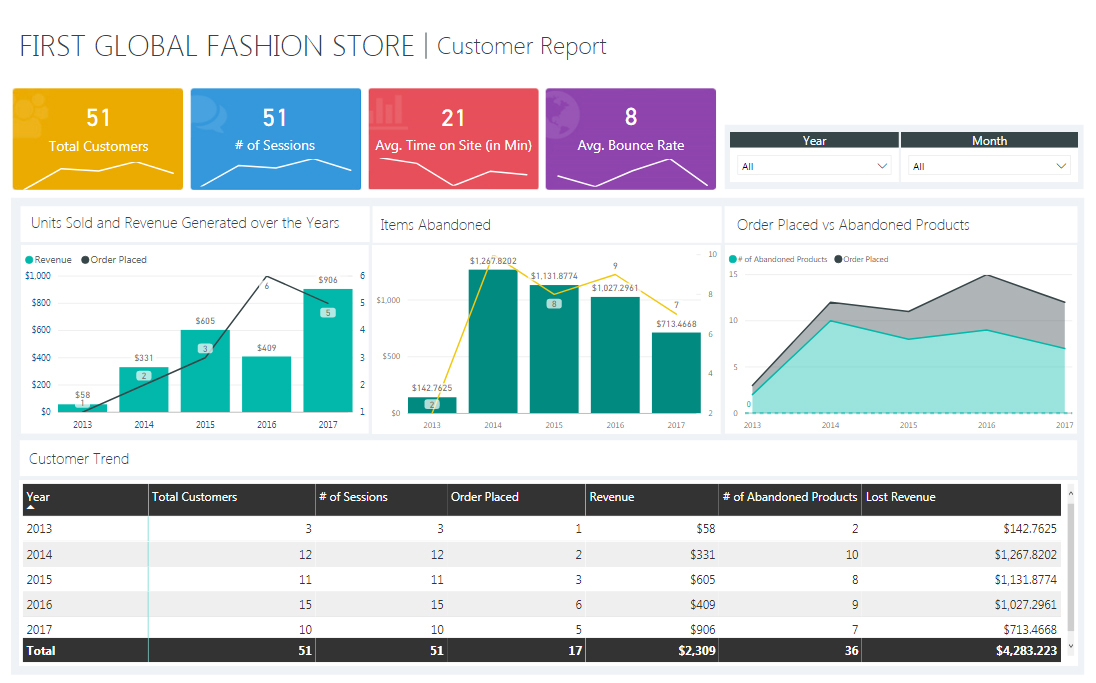Click the 2014 Items Abandoned bar
Screen dimensions: 1096x683
coord(493,340)
